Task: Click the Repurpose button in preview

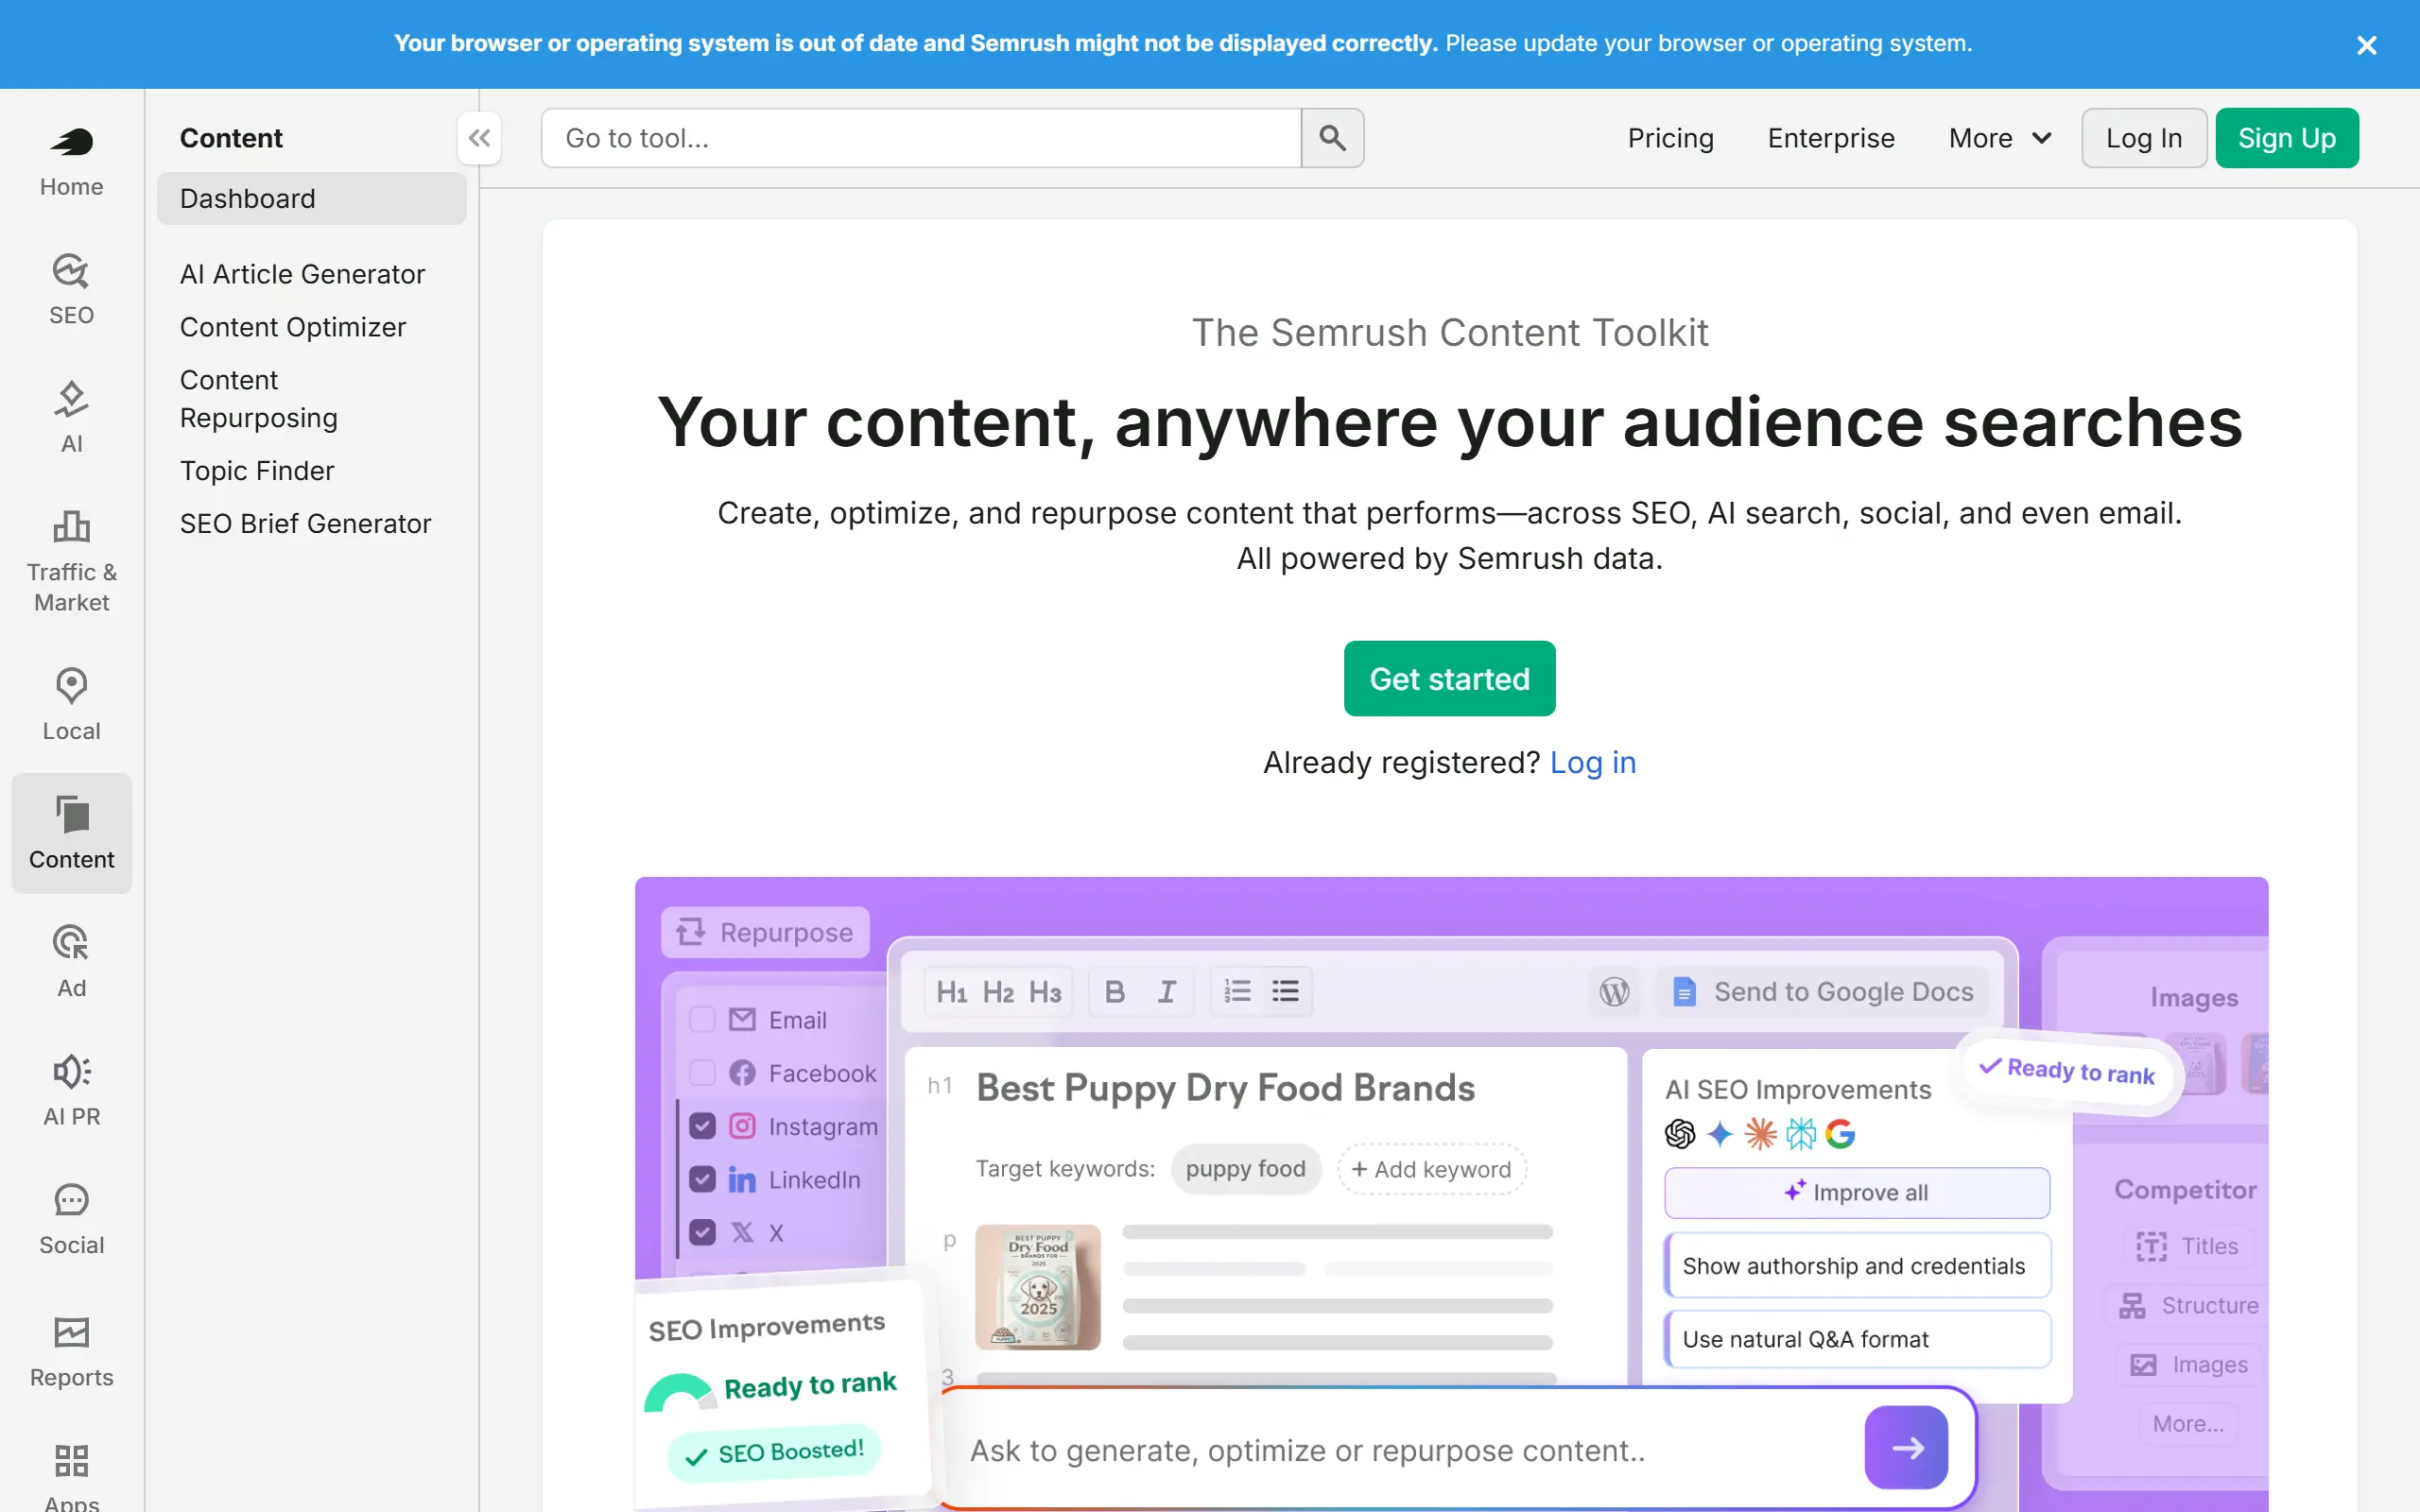Action: (x=765, y=932)
